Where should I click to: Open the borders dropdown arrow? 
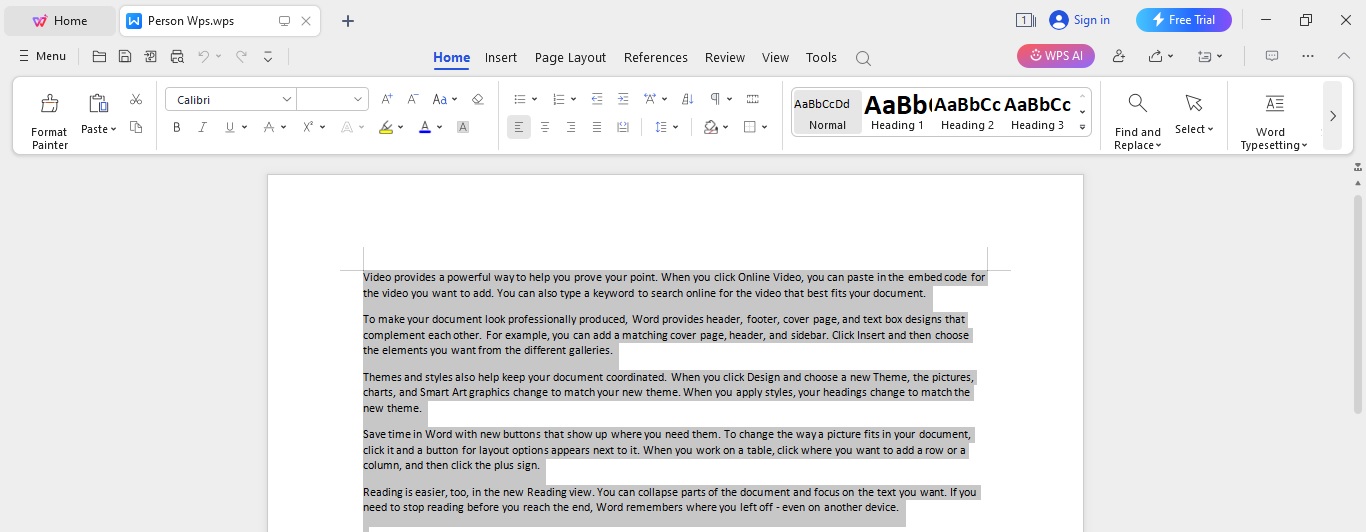point(765,127)
